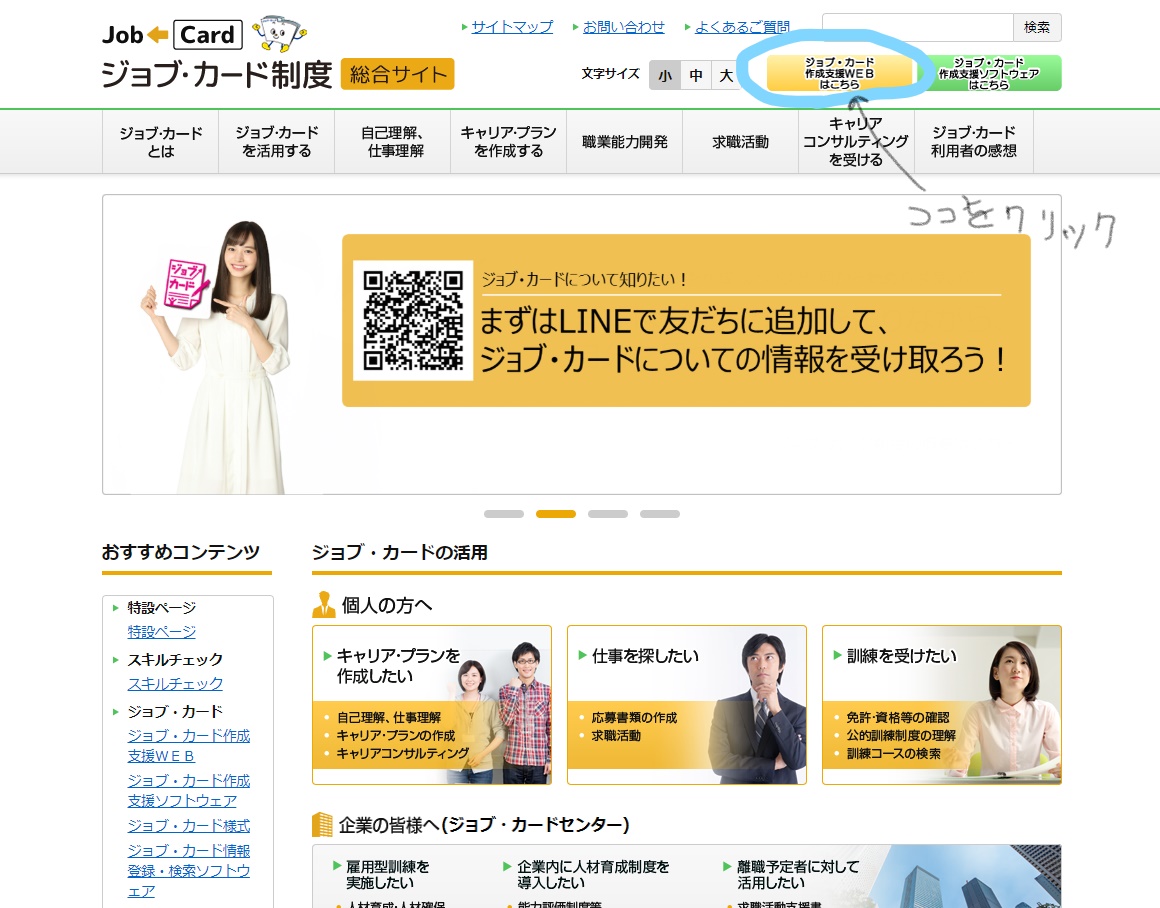
Task: Go to the first carousel slide indicator
Action: tap(504, 514)
